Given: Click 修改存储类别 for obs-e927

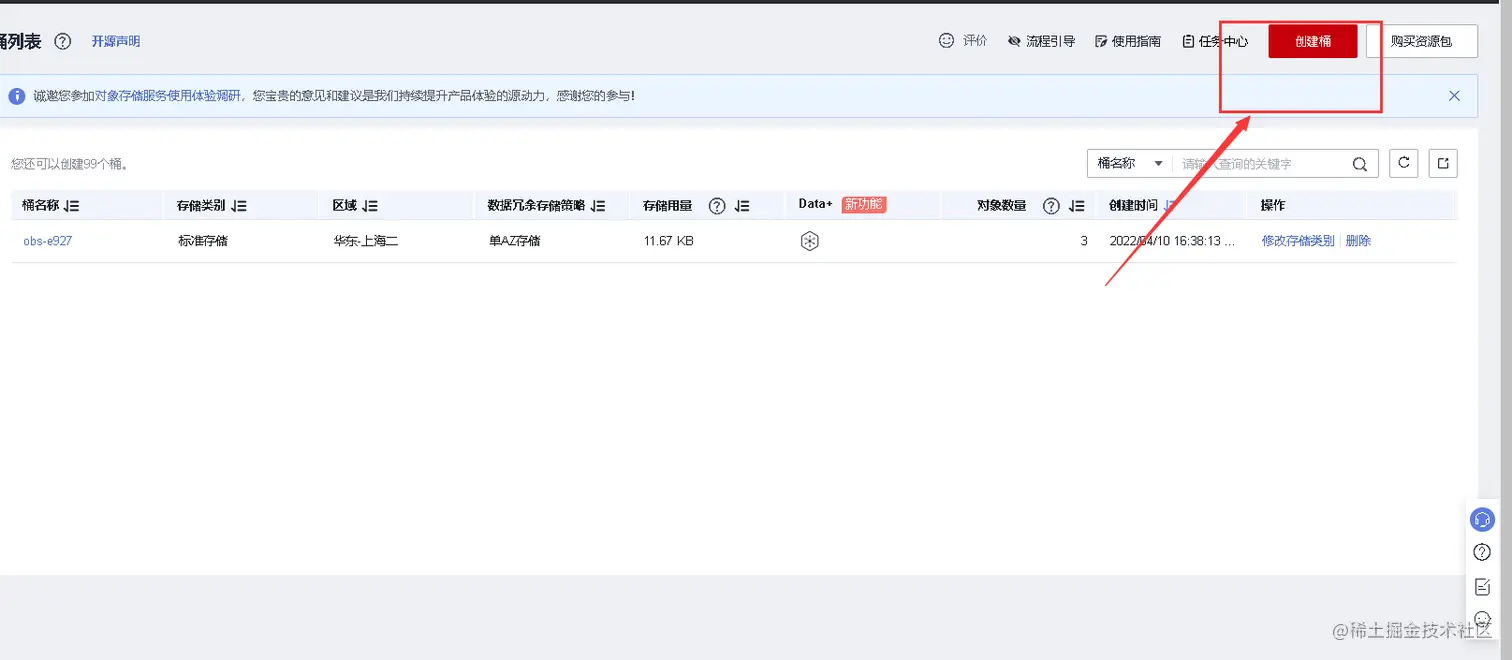Looking at the screenshot, I should tap(1298, 241).
